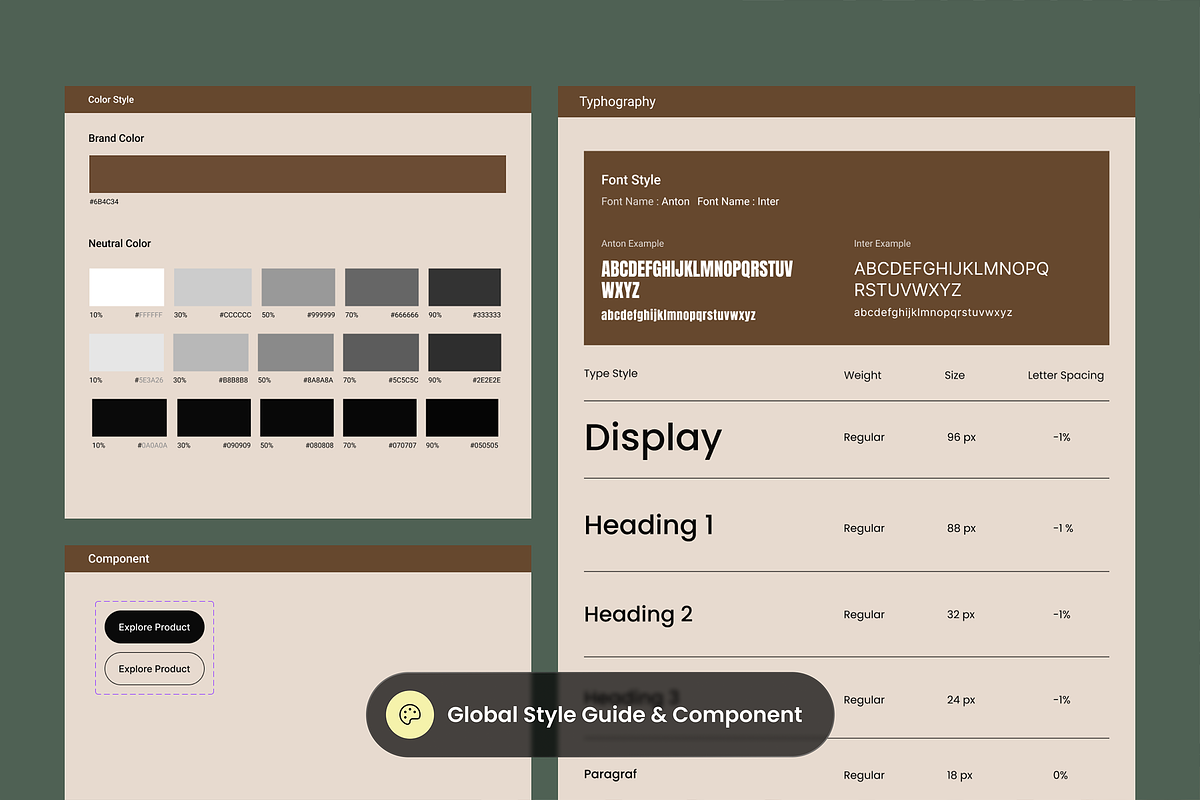Click the Size column header
This screenshot has height=800, width=1200.
point(955,376)
